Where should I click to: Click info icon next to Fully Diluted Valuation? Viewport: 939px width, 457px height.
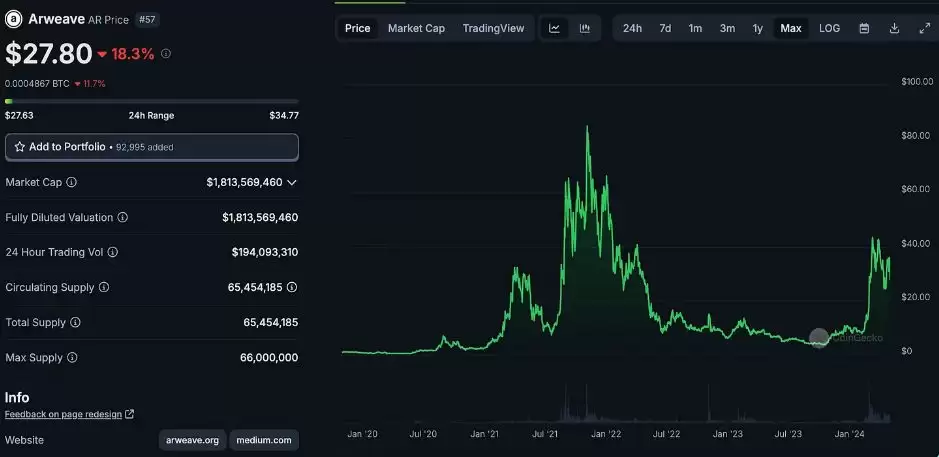coord(122,218)
